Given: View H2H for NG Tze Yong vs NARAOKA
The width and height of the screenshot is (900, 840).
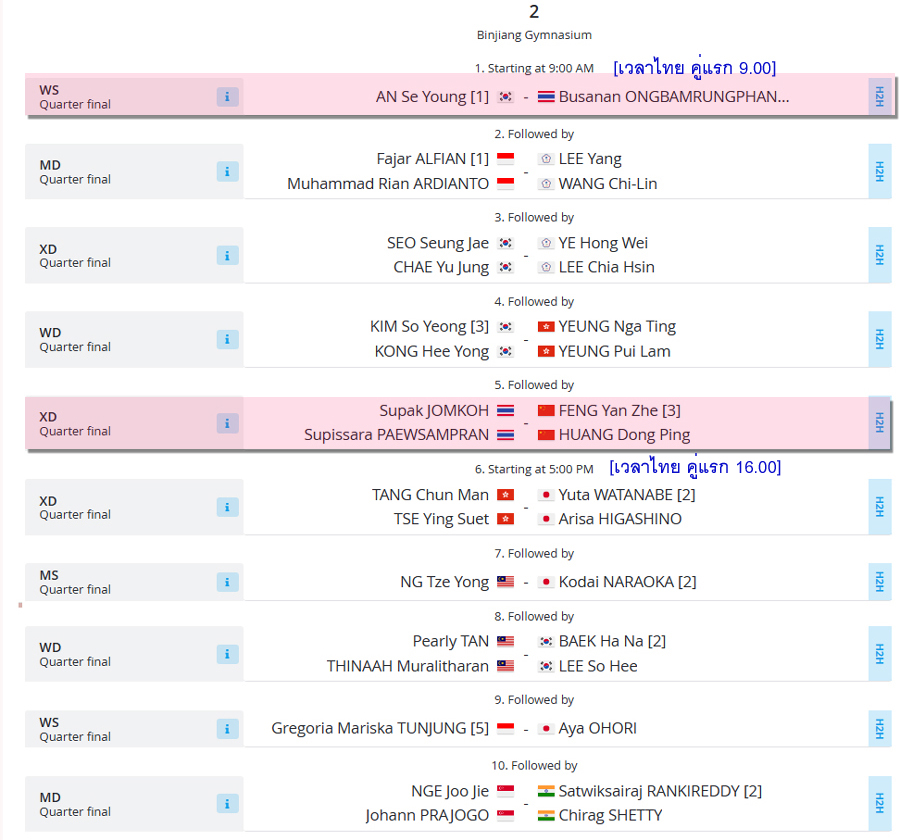Looking at the screenshot, I should point(879,582).
